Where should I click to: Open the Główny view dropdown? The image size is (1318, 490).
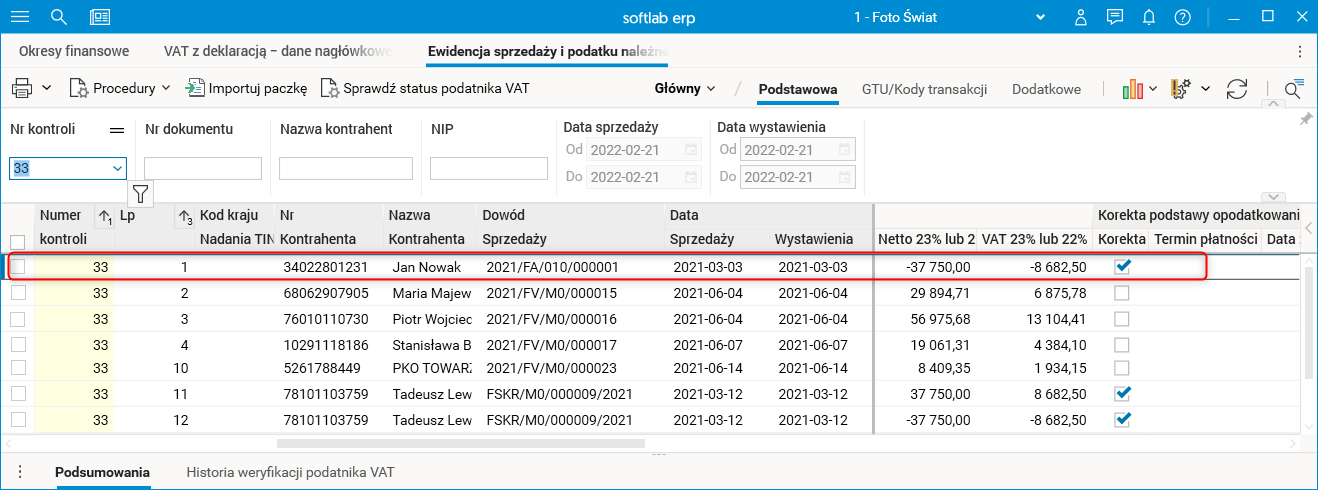(x=686, y=88)
